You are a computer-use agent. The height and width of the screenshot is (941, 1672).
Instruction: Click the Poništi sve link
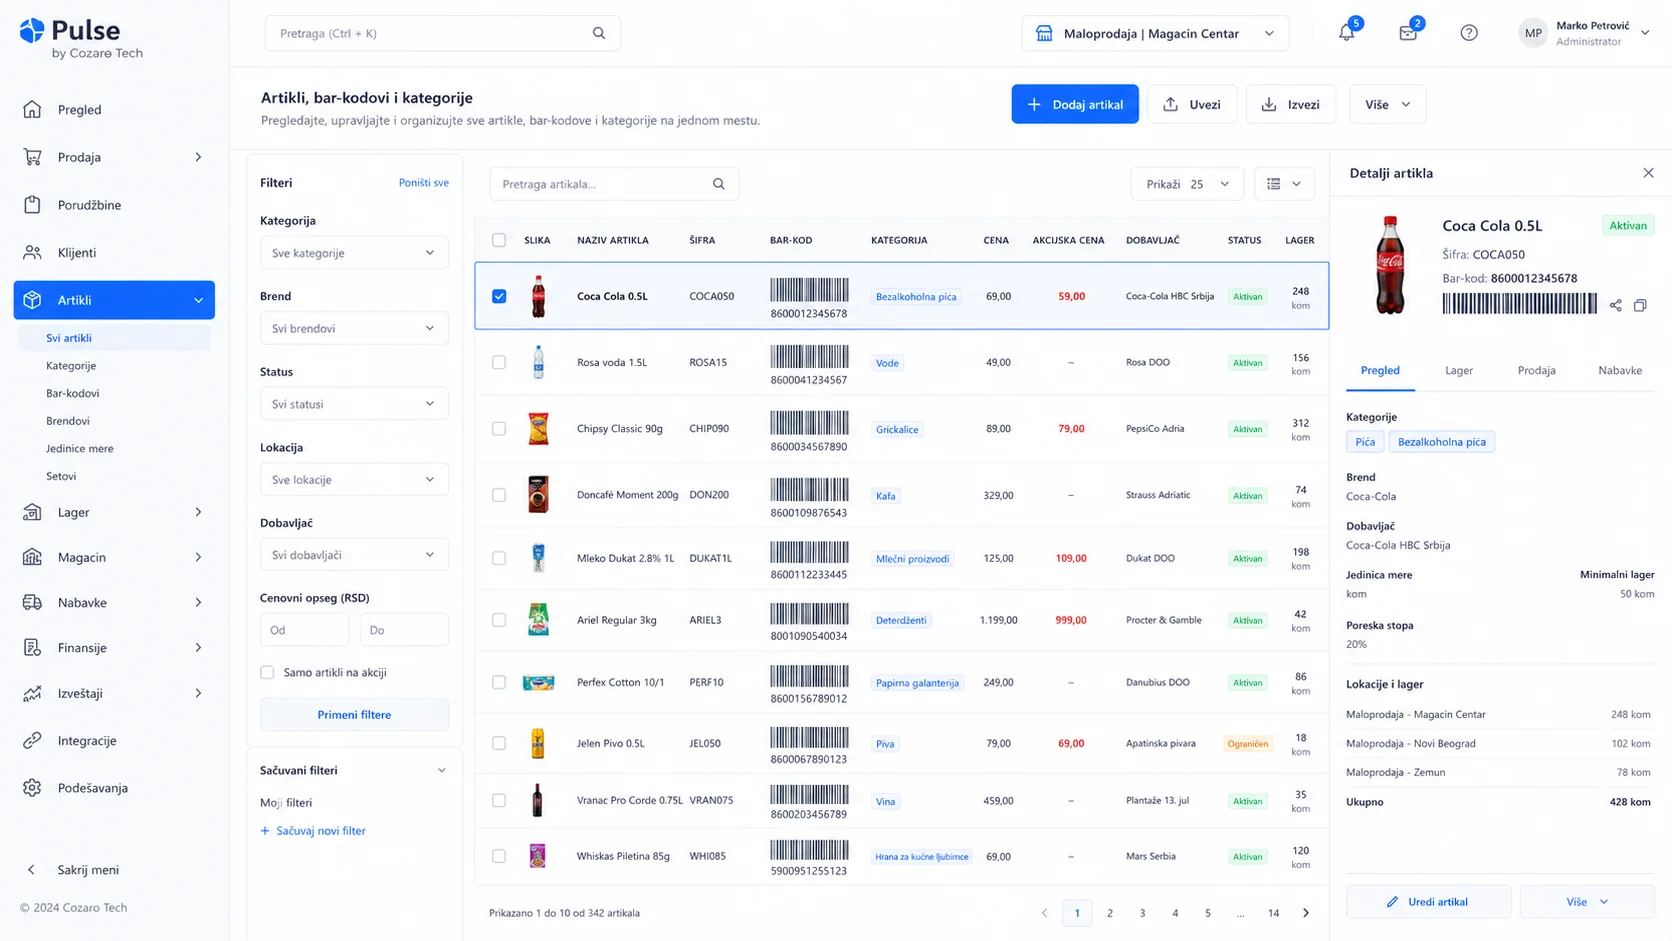click(x=423, y=183)
